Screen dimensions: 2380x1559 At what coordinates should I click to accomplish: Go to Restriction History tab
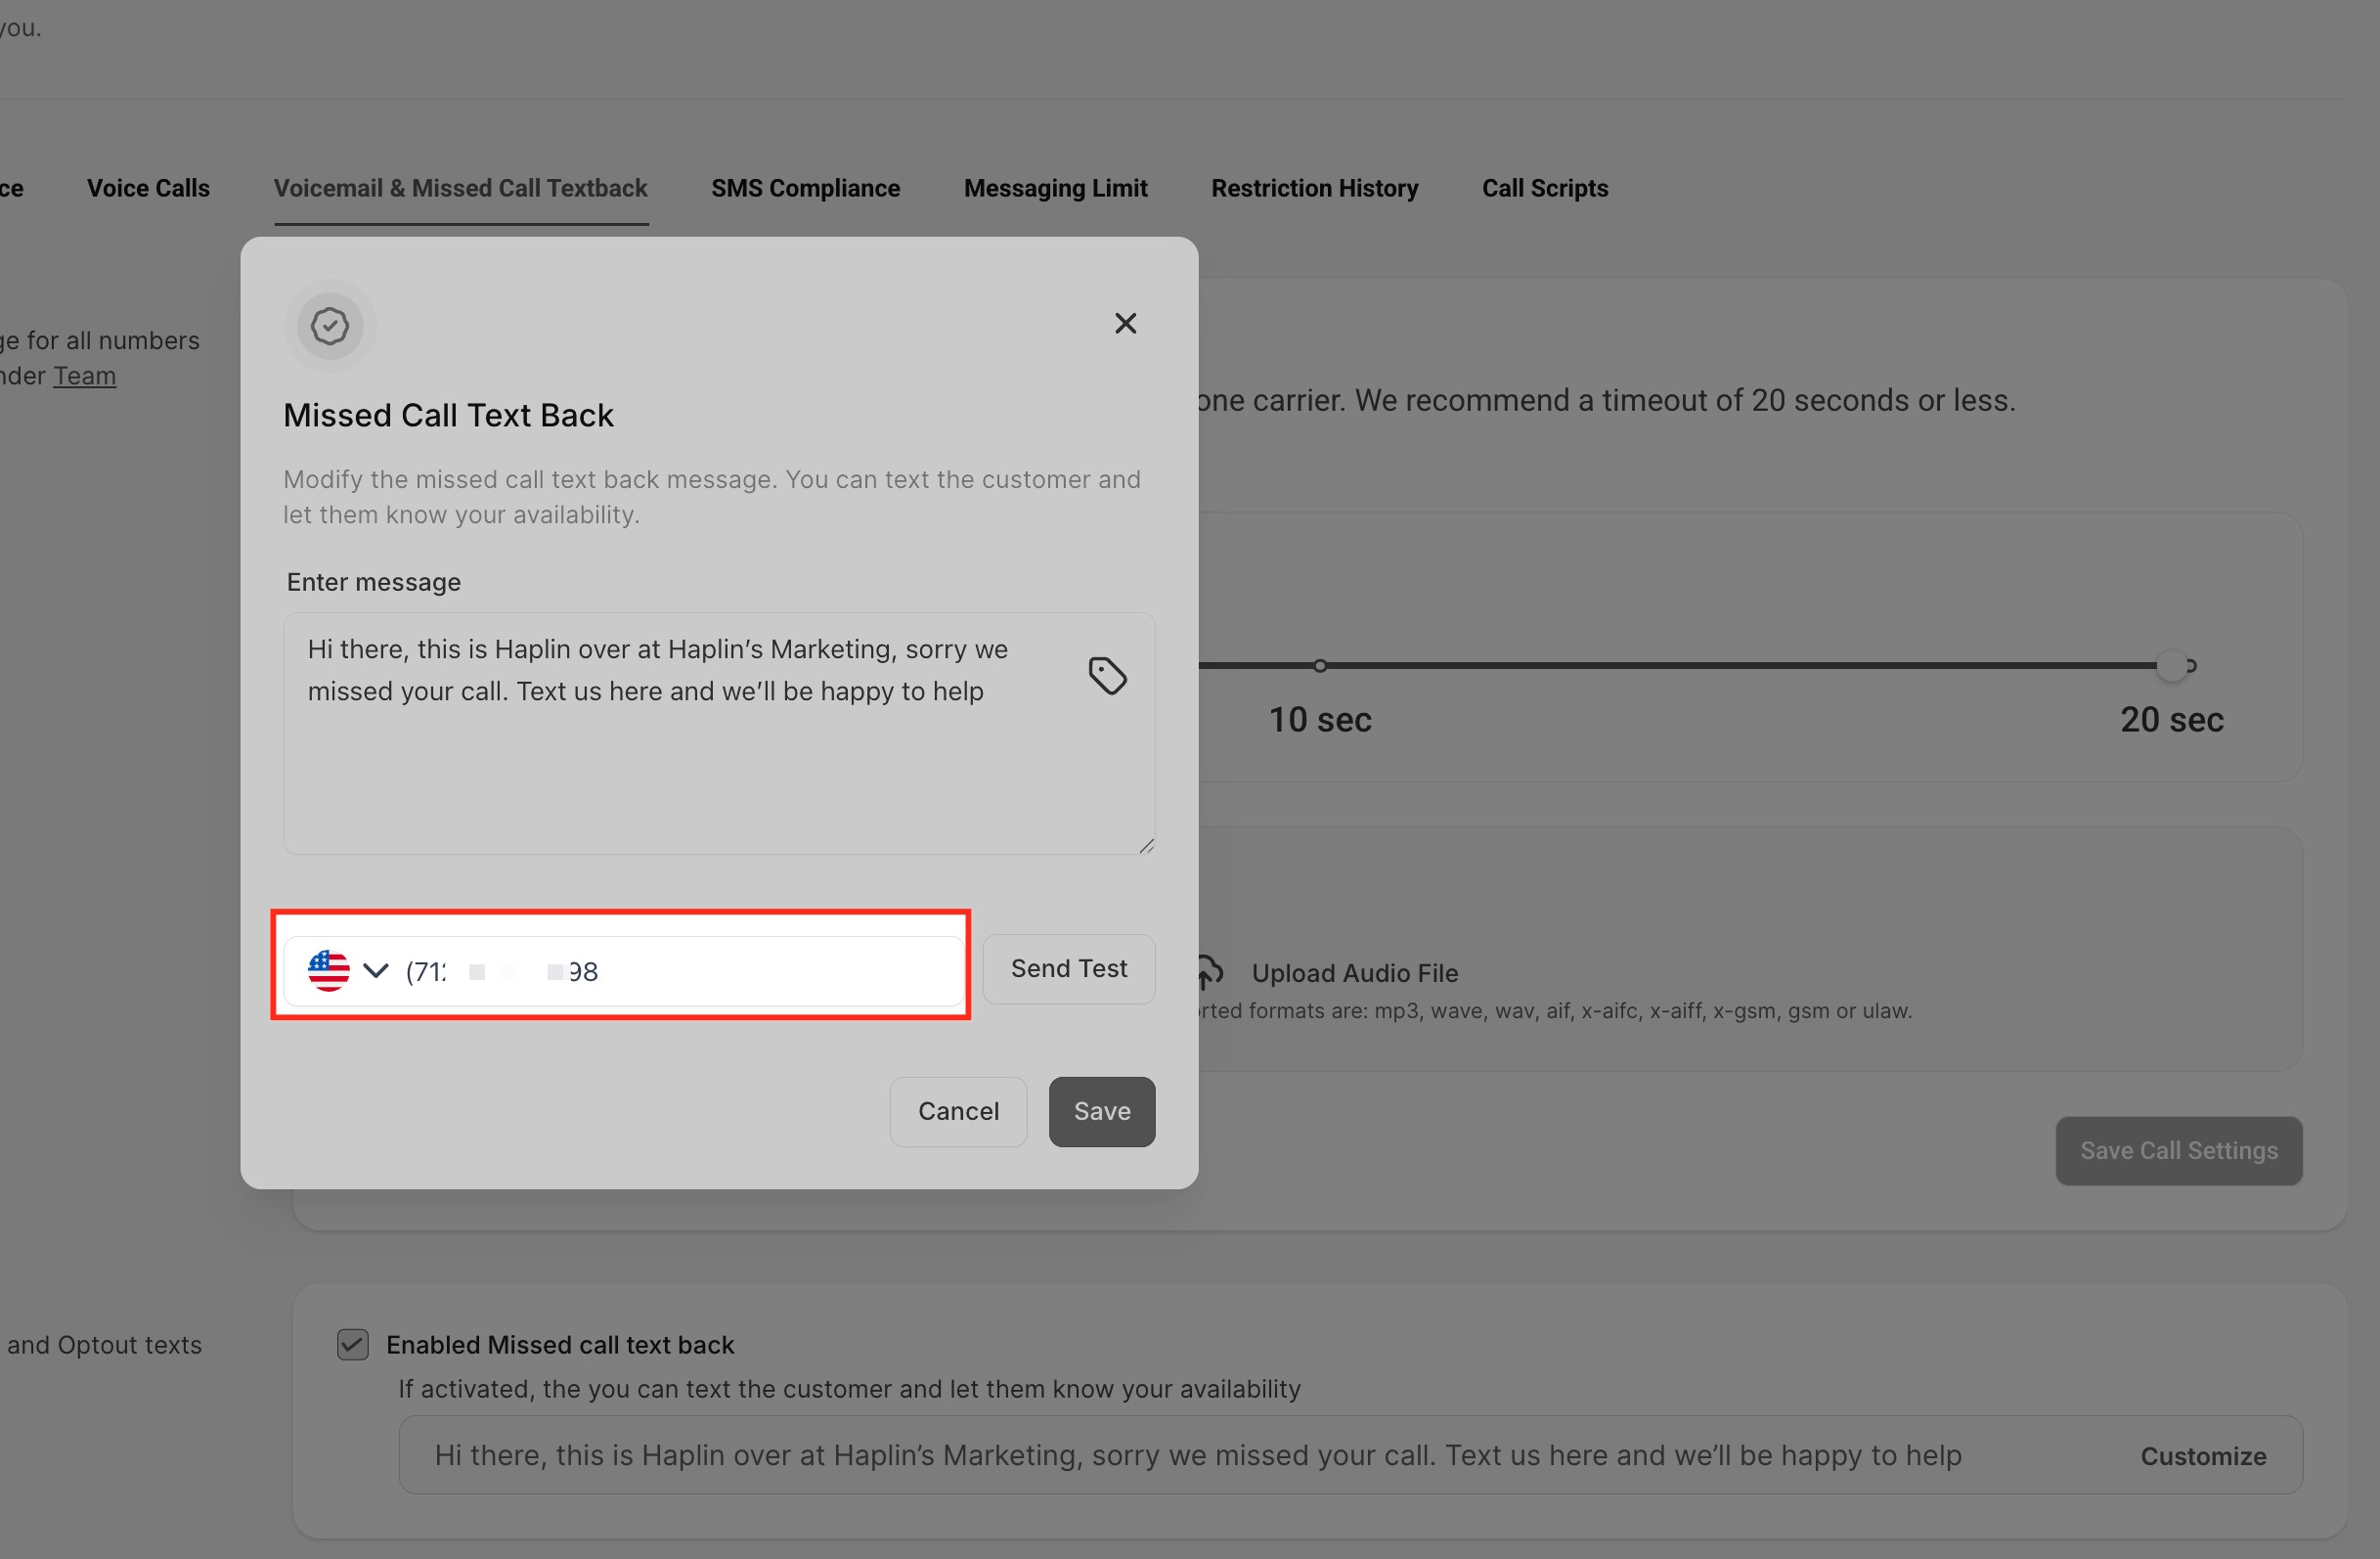point(1314,188)
